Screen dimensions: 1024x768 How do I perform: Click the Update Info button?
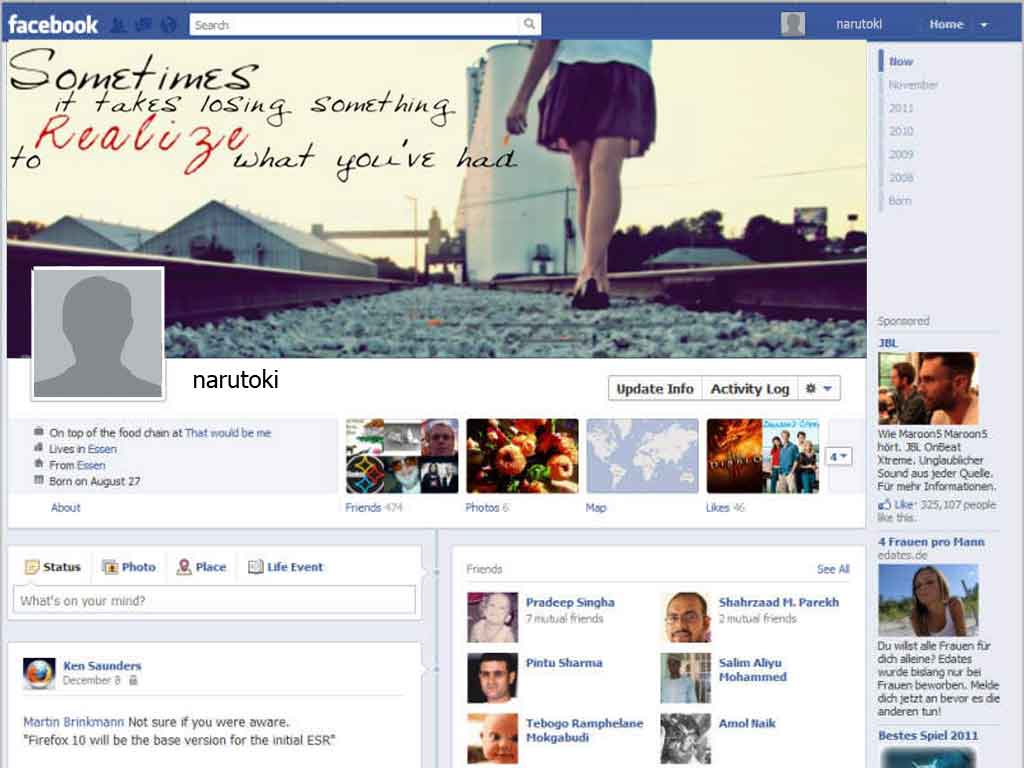click(654, 389)
